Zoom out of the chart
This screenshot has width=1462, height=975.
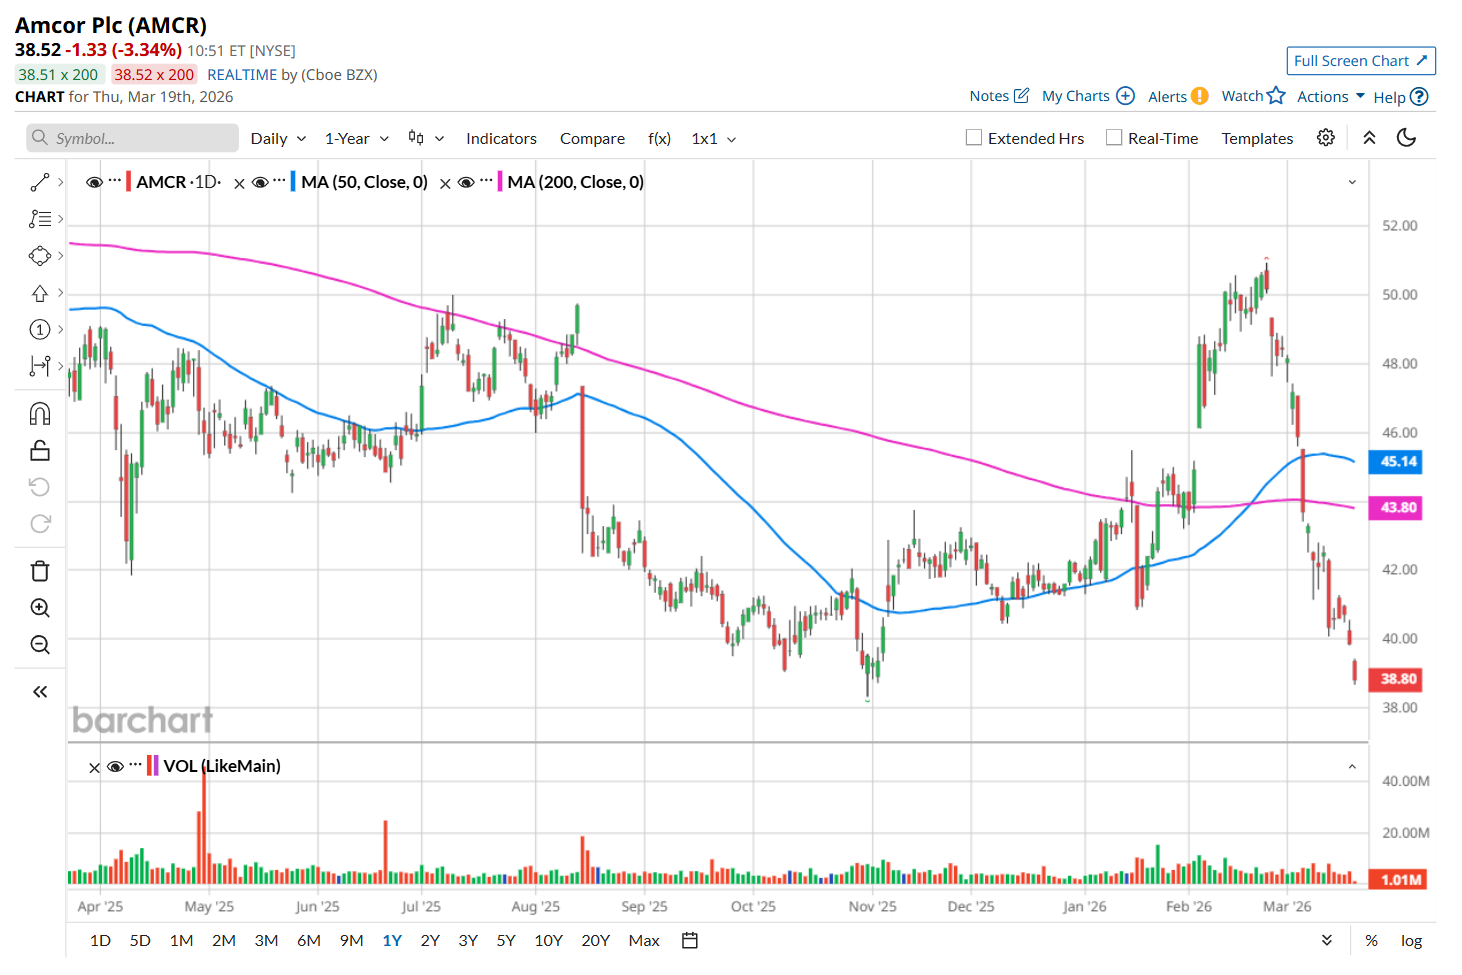(40, 645)
